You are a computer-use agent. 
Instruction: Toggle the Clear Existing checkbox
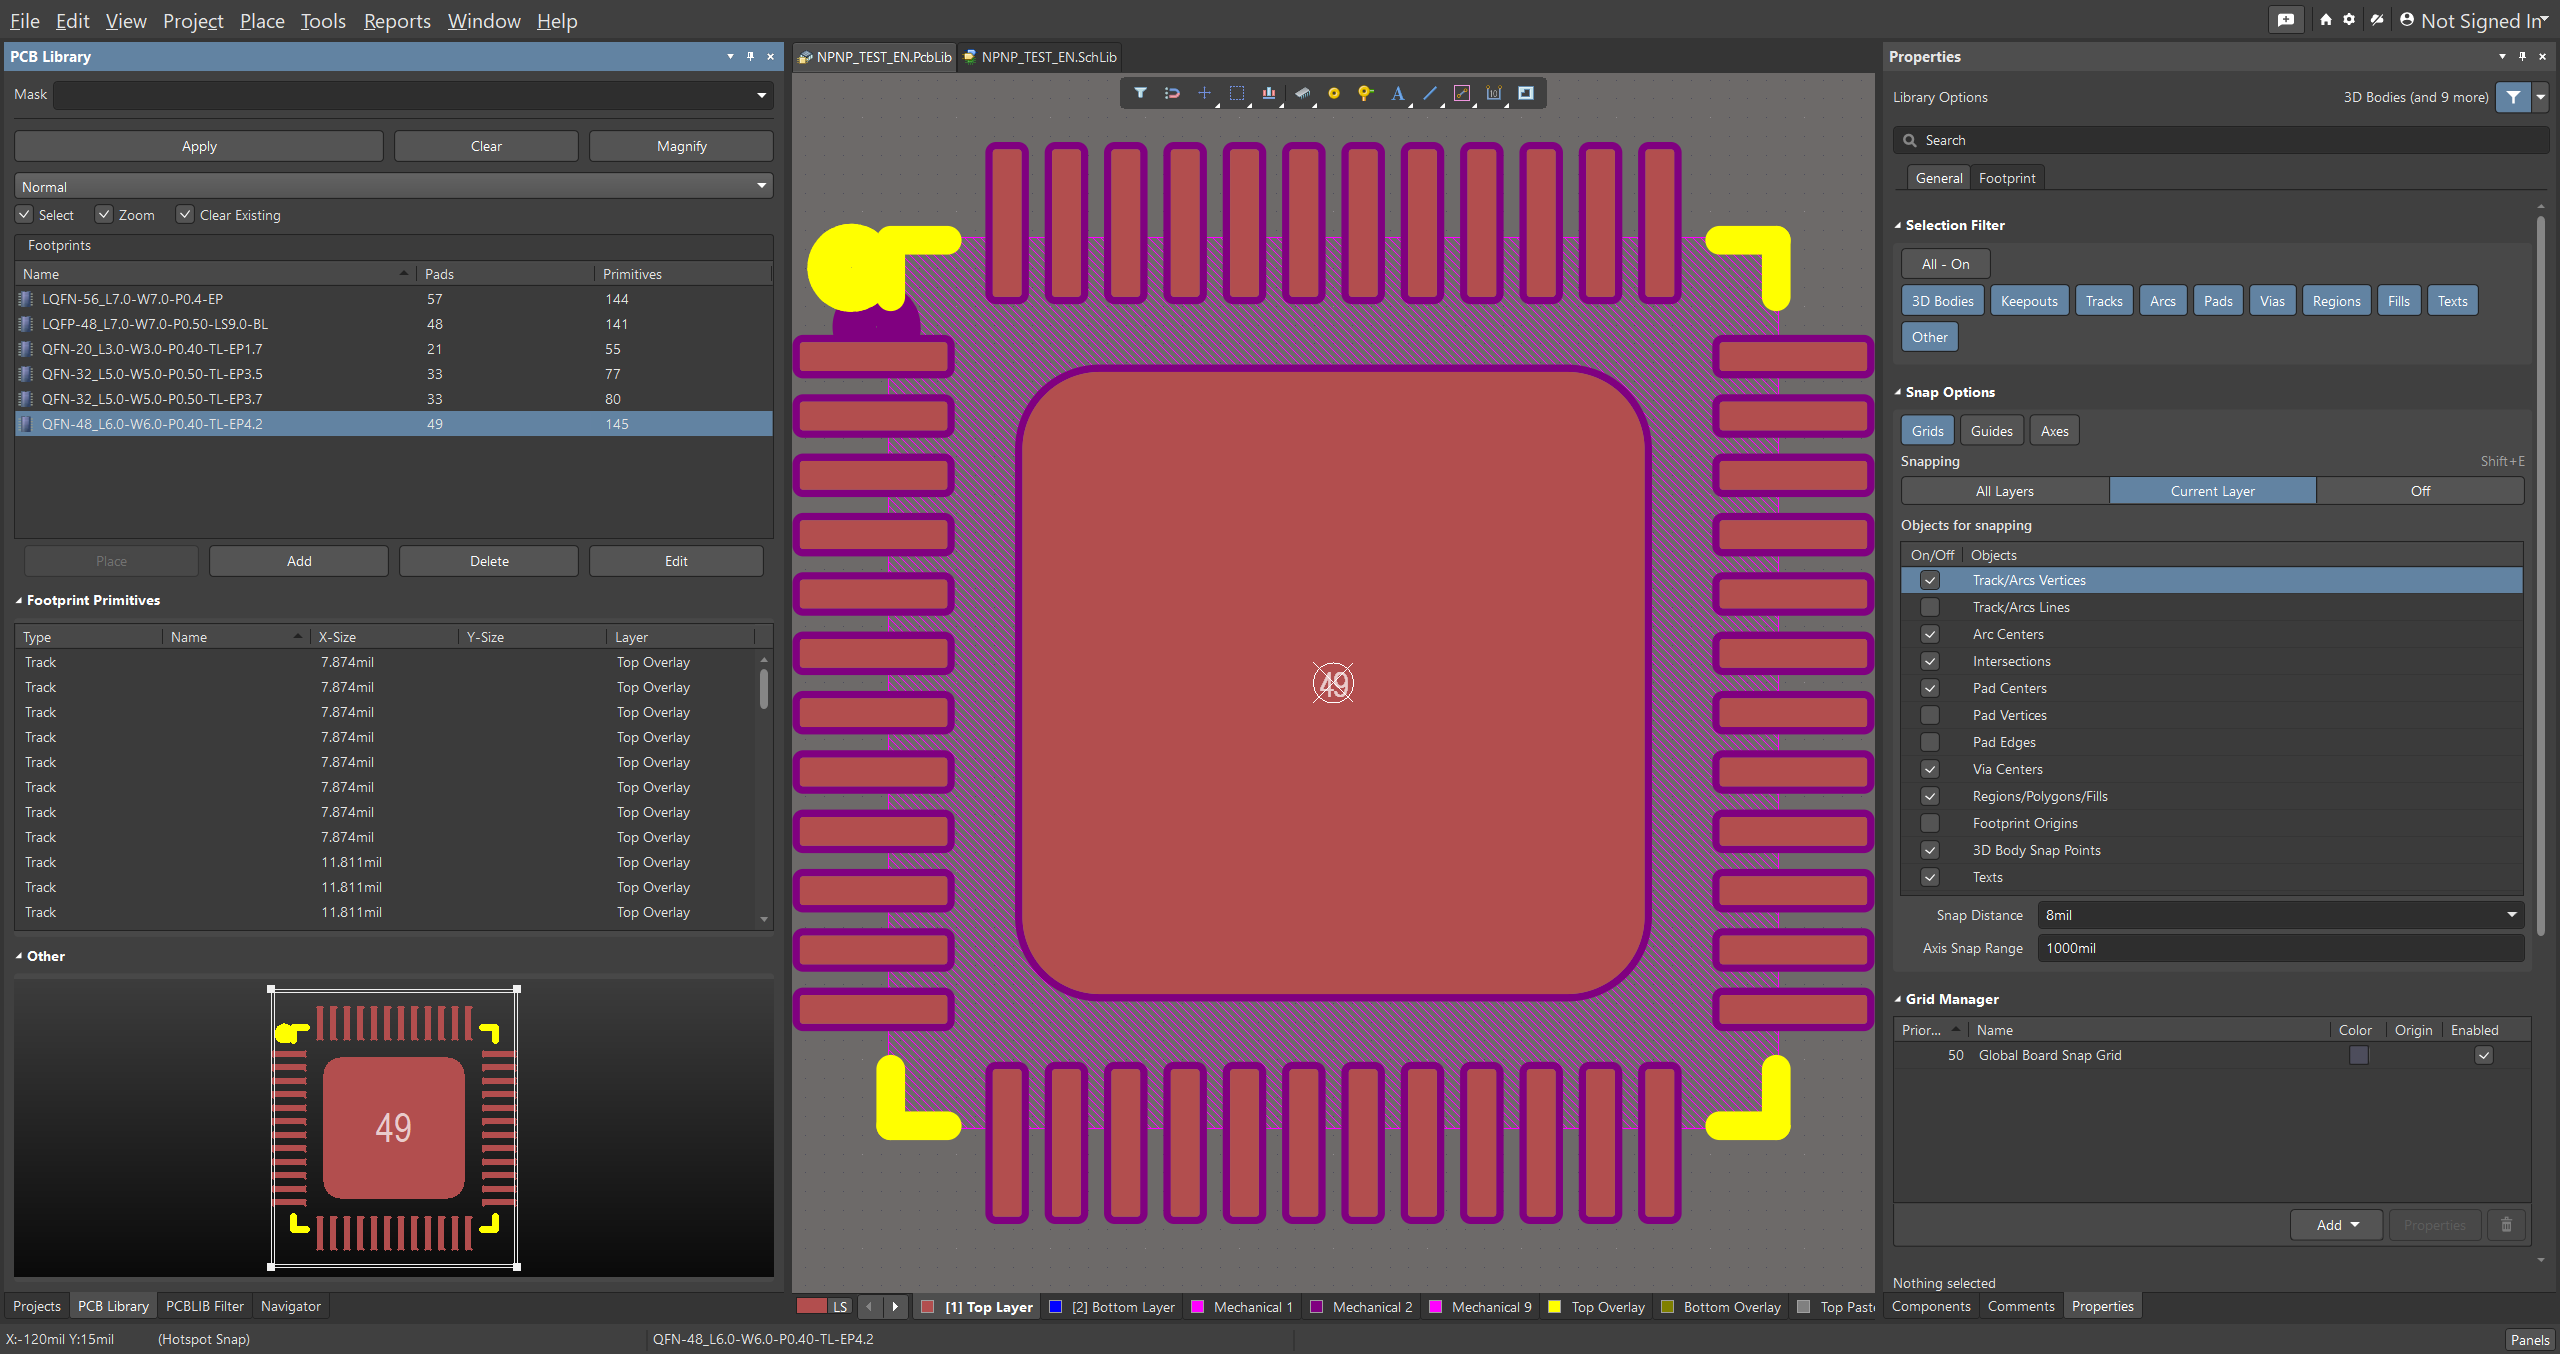184,214
